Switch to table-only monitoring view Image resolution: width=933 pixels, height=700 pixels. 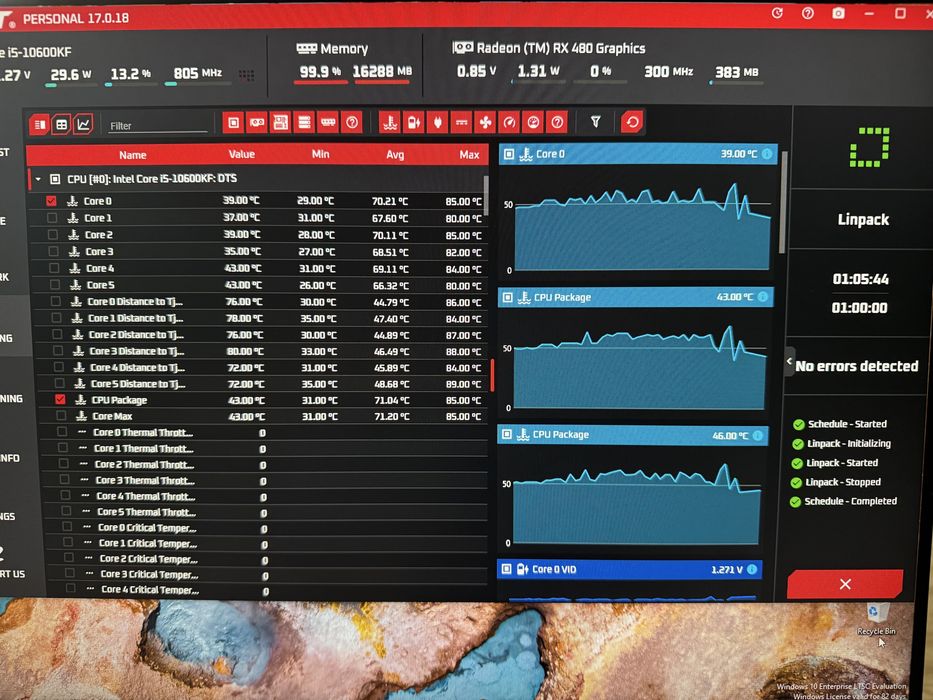tap(61, 124)
